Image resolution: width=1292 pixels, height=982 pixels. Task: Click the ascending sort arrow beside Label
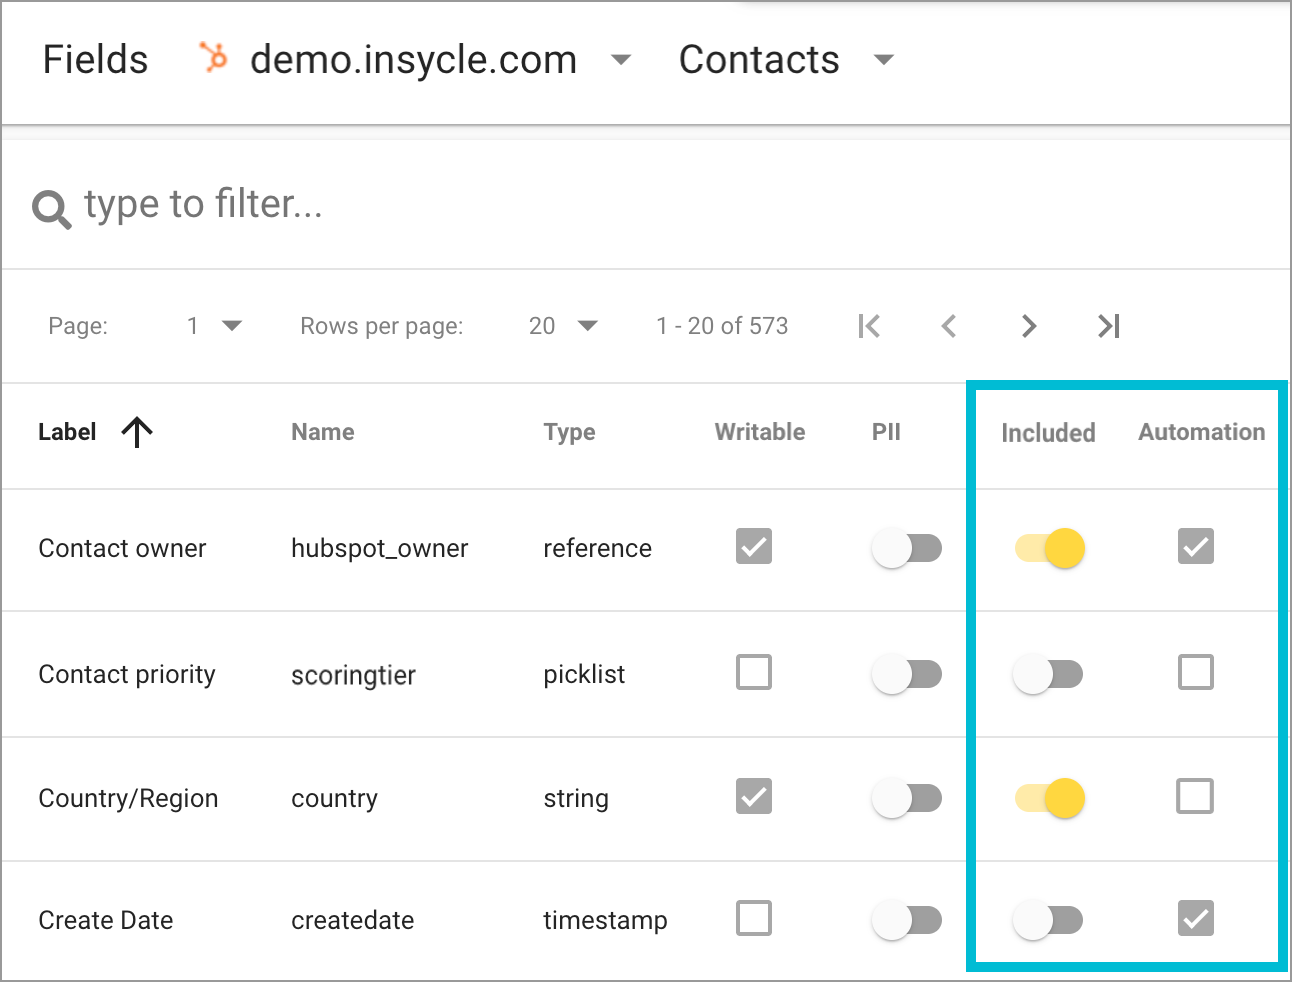pos(137,431)
